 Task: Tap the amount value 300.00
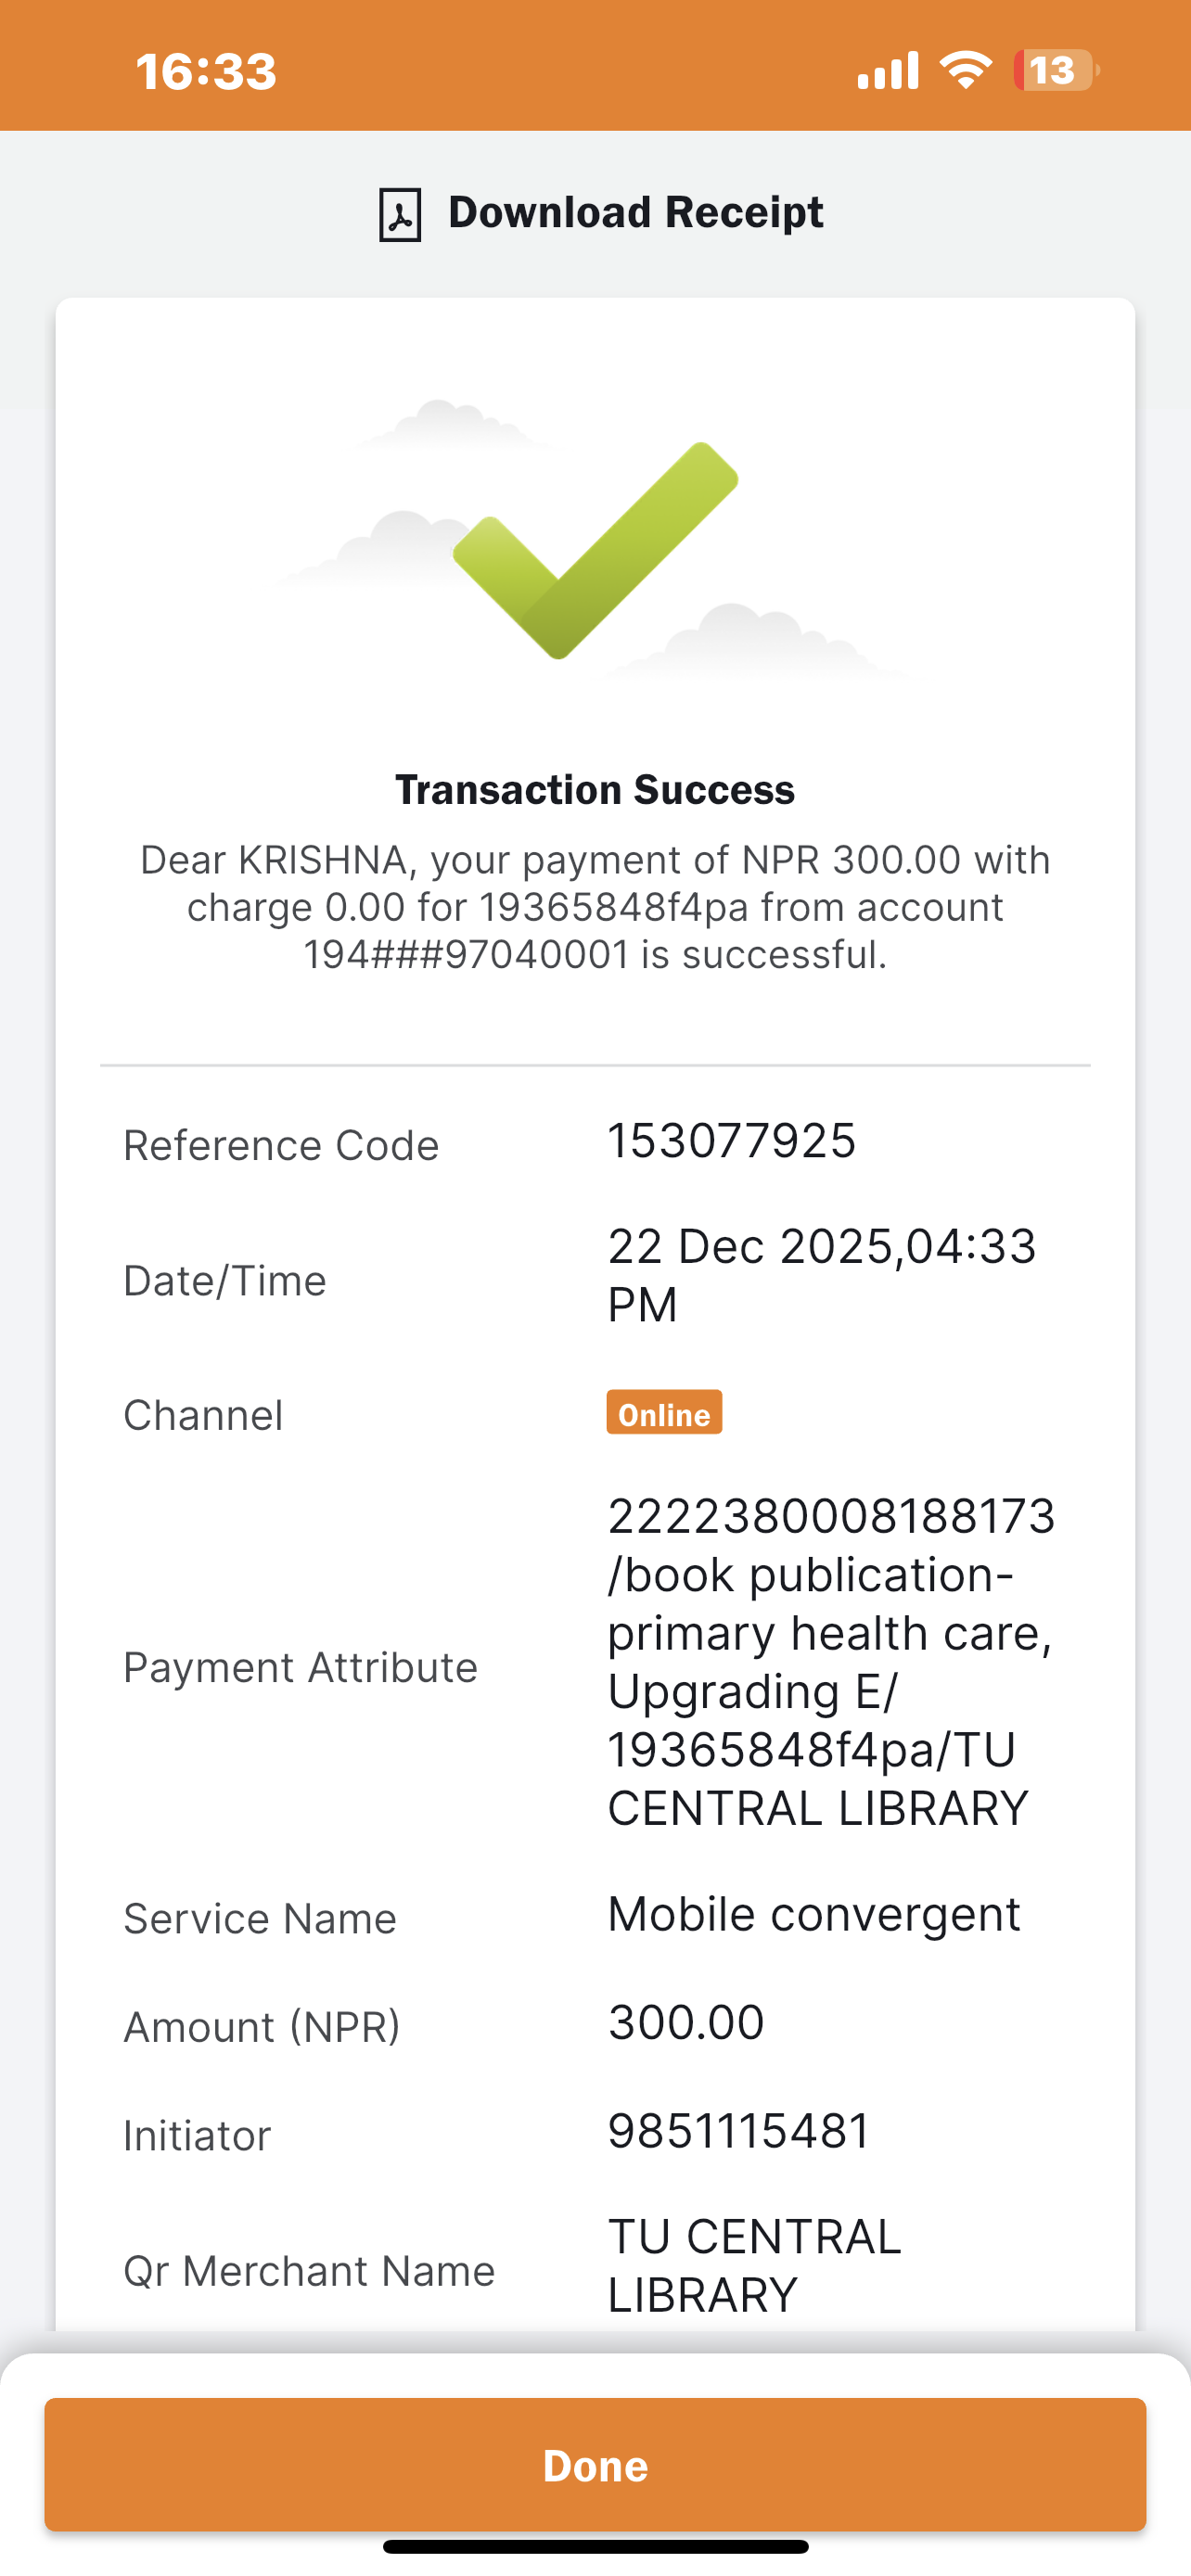[686, 2023]
